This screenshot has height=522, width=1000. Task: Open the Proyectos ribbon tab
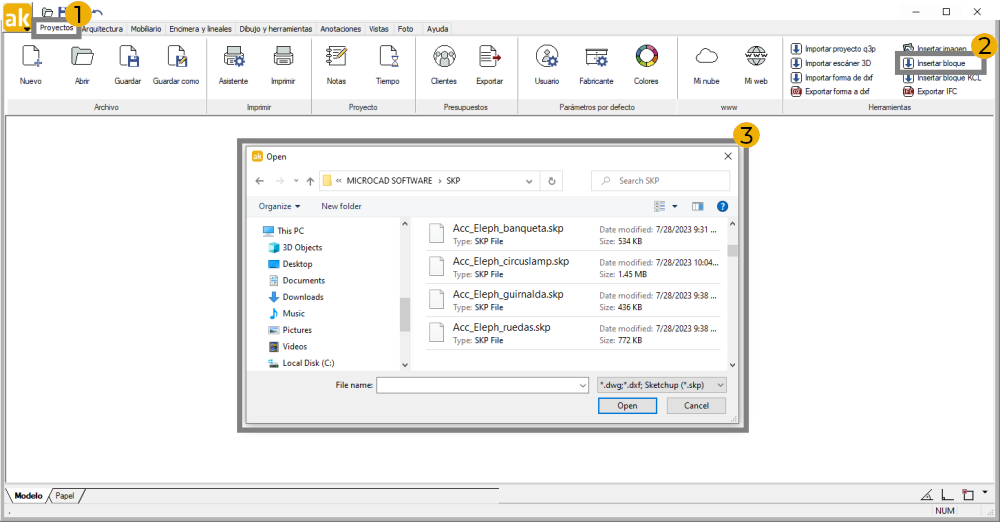click(x=56, y=28)
